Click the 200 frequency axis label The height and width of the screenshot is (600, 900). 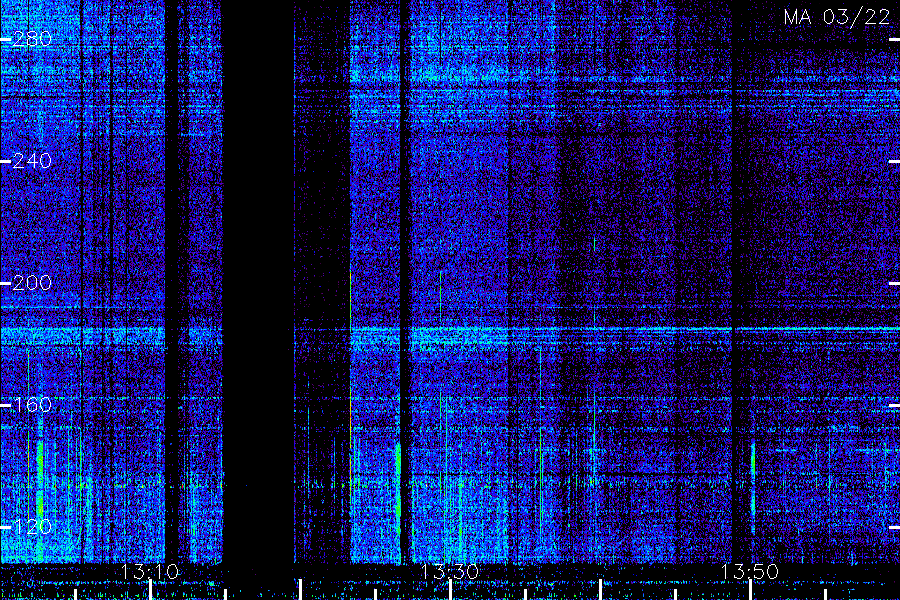click(32, 282)
